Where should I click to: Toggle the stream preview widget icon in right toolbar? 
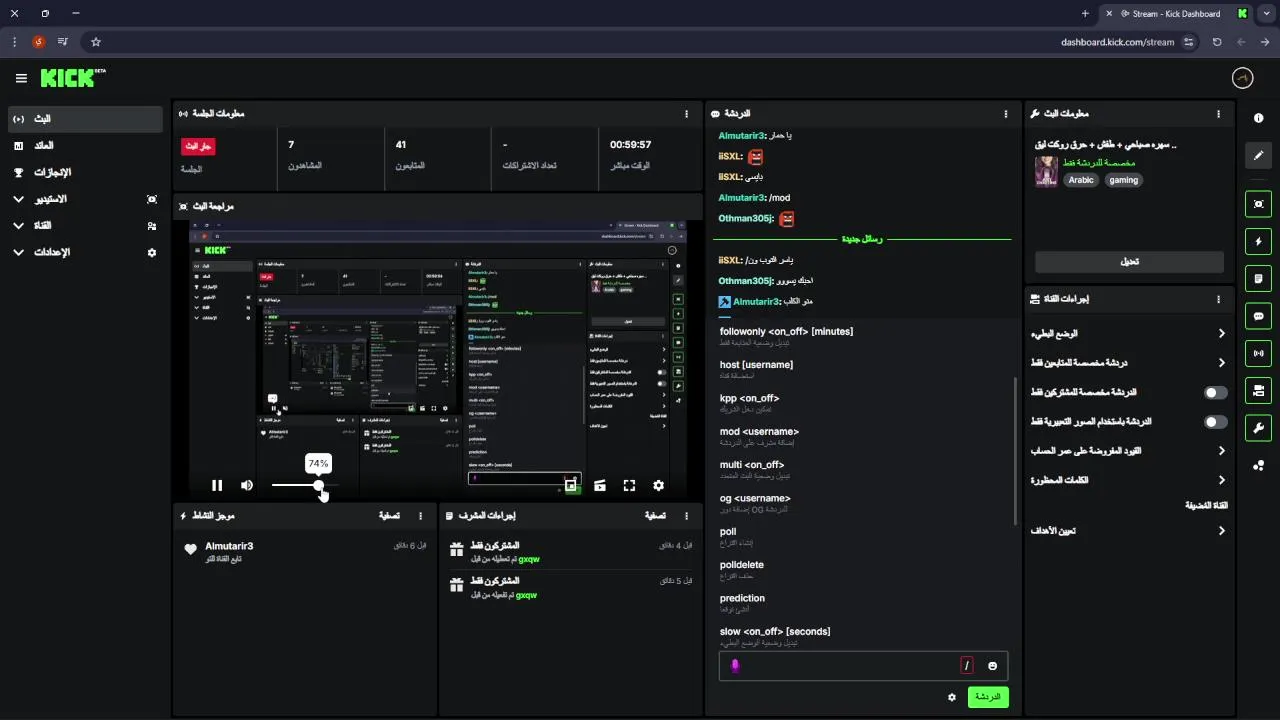pyautogui.click(x=1259, y=204)
